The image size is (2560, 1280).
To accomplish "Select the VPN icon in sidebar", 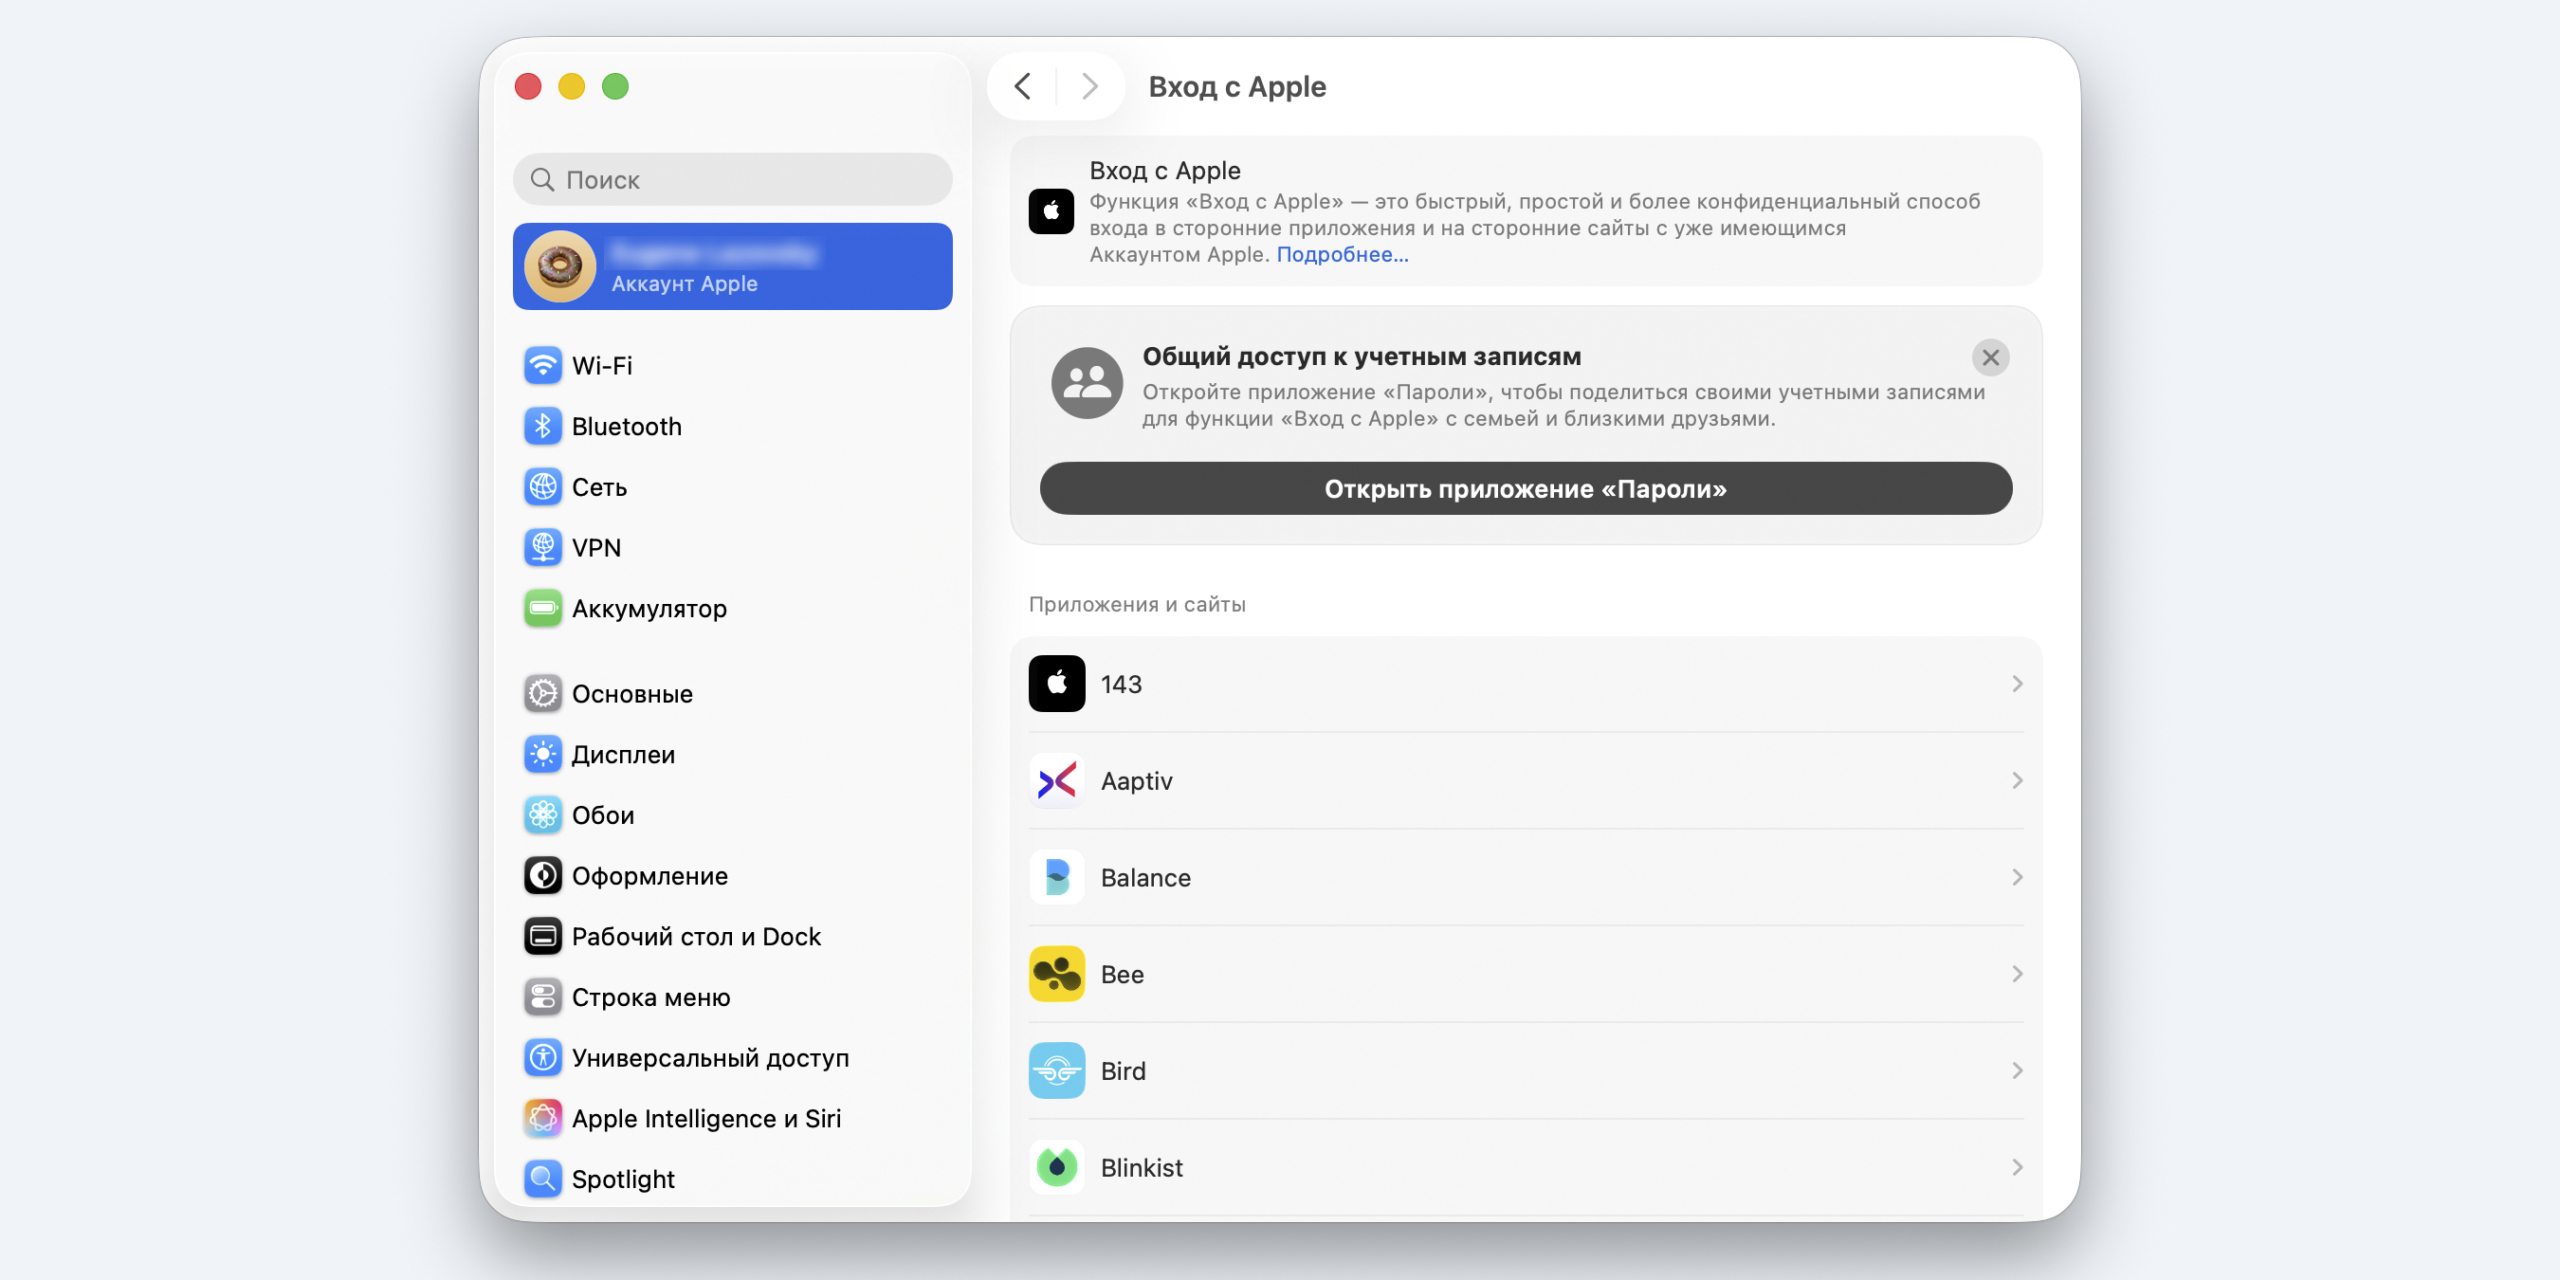I will coord(543,548).
